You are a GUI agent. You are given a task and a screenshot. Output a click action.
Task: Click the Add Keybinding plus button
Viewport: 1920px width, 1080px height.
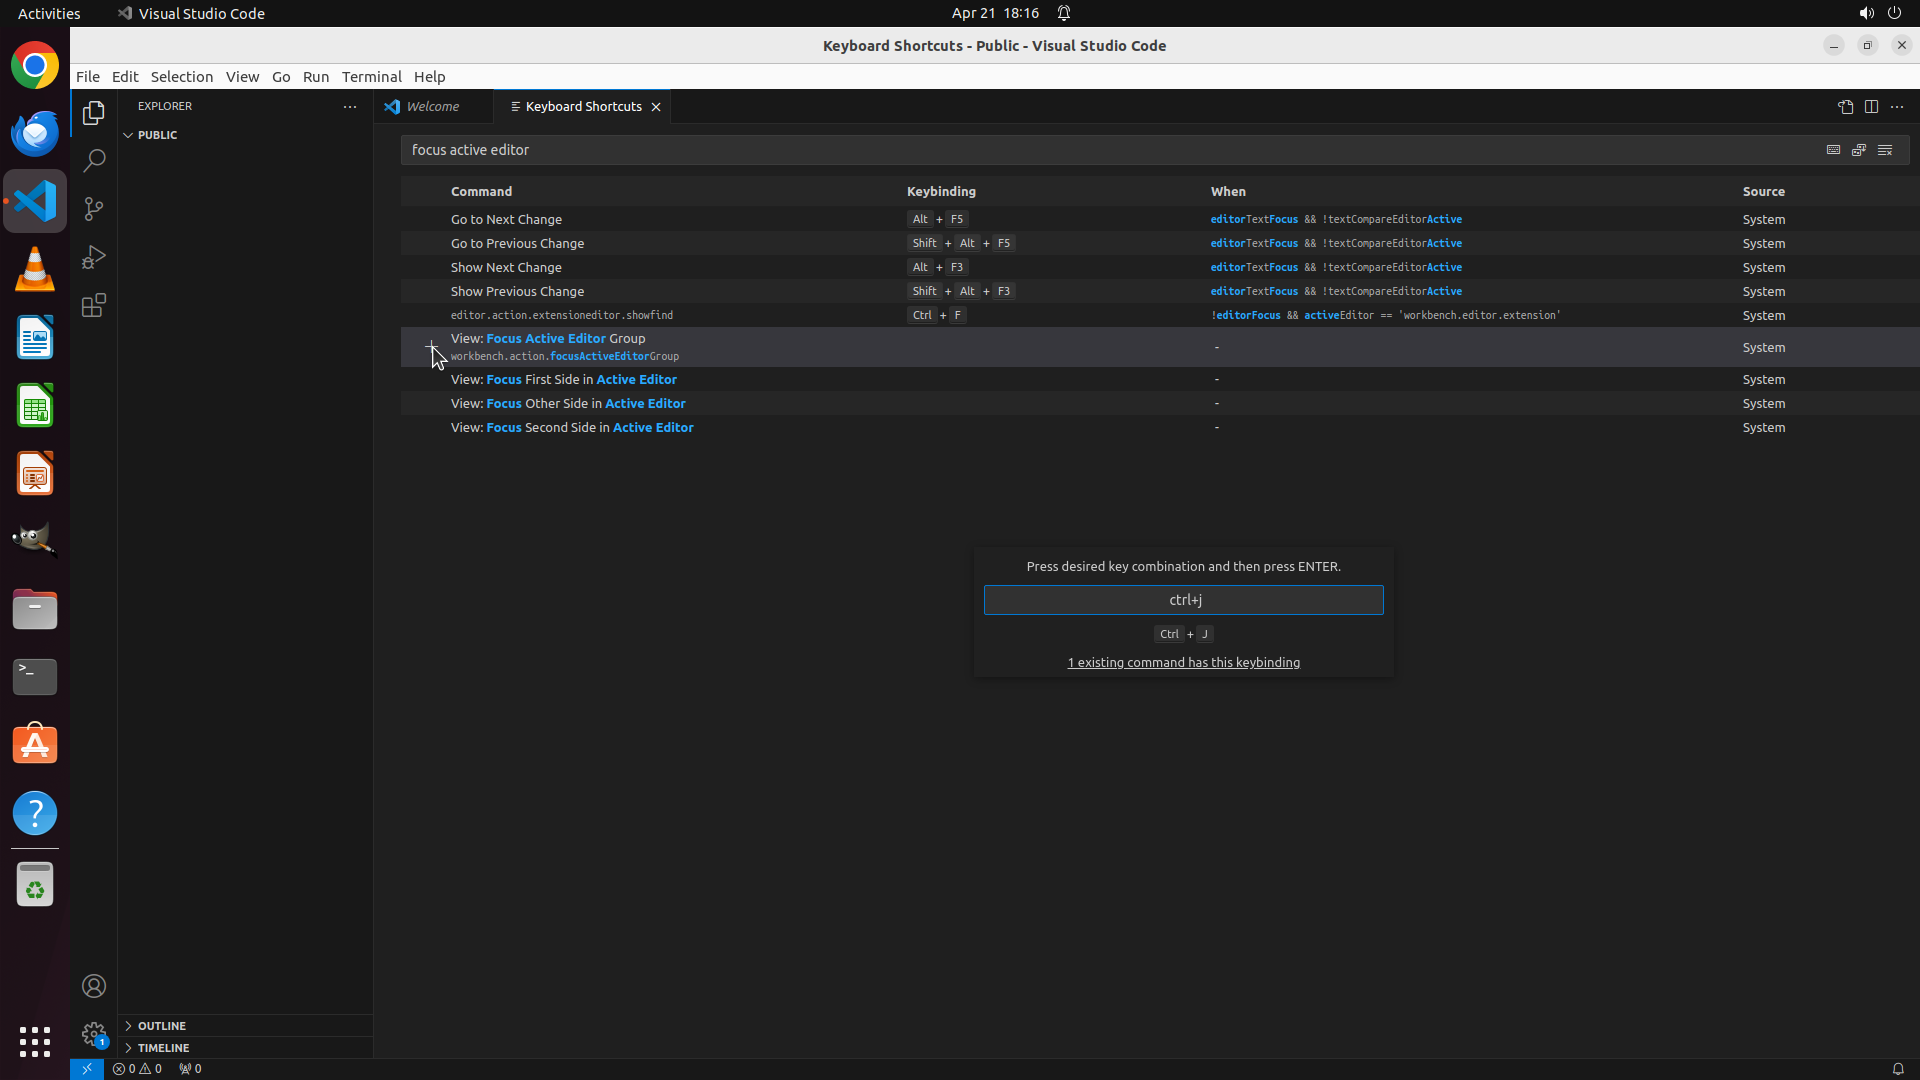pyautogui.click(x=431, y=347)
